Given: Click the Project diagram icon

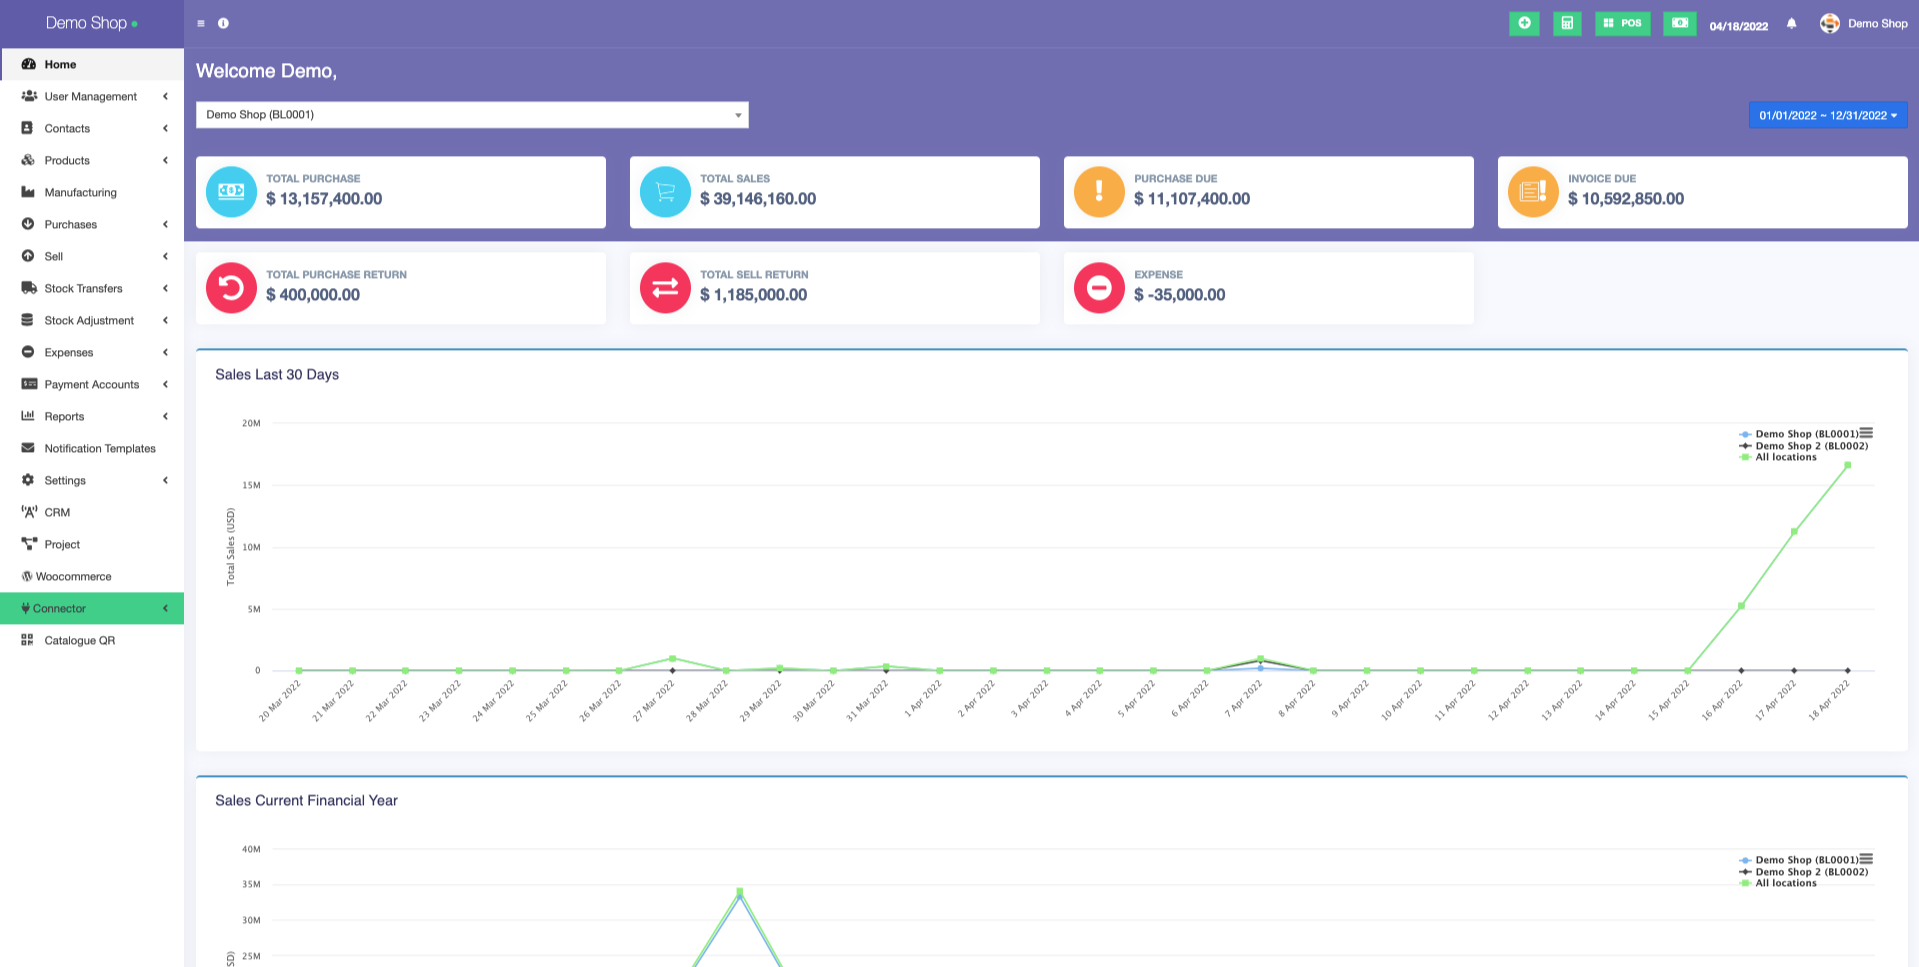Looking at the screenshot, I should pos(29,544).
